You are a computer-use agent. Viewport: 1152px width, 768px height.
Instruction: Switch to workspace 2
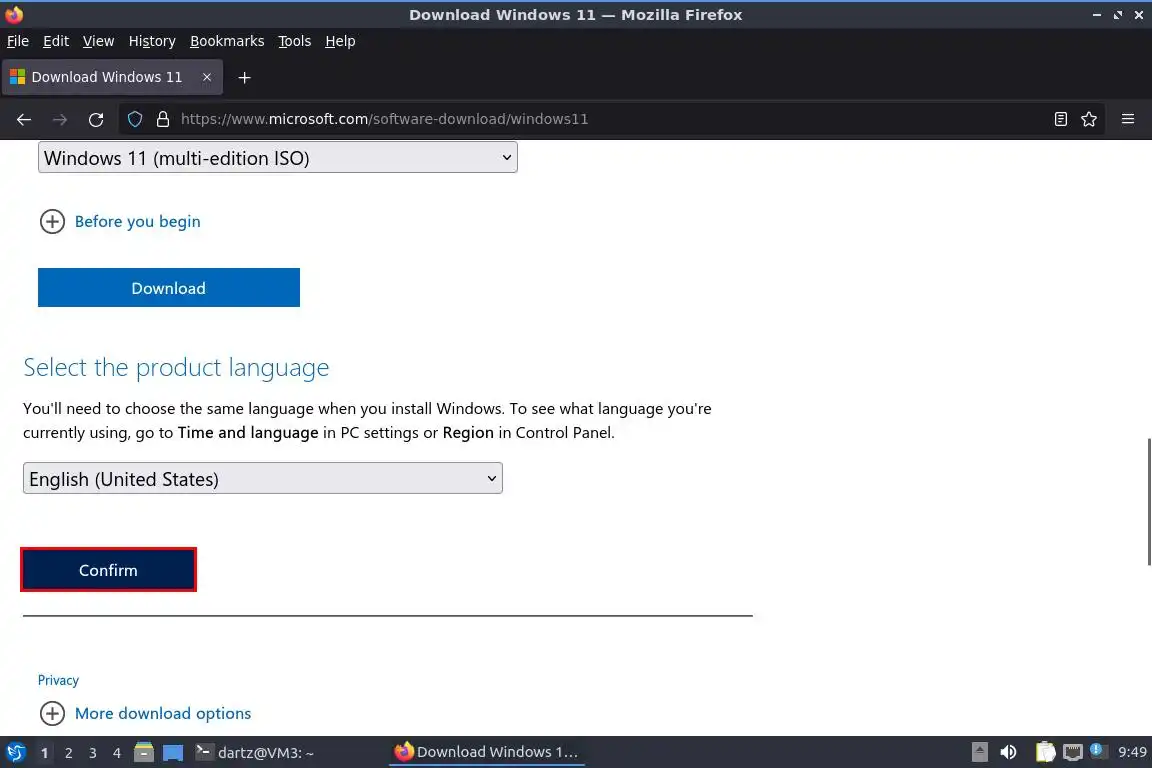pyautogui.click(x=68, y=753)
